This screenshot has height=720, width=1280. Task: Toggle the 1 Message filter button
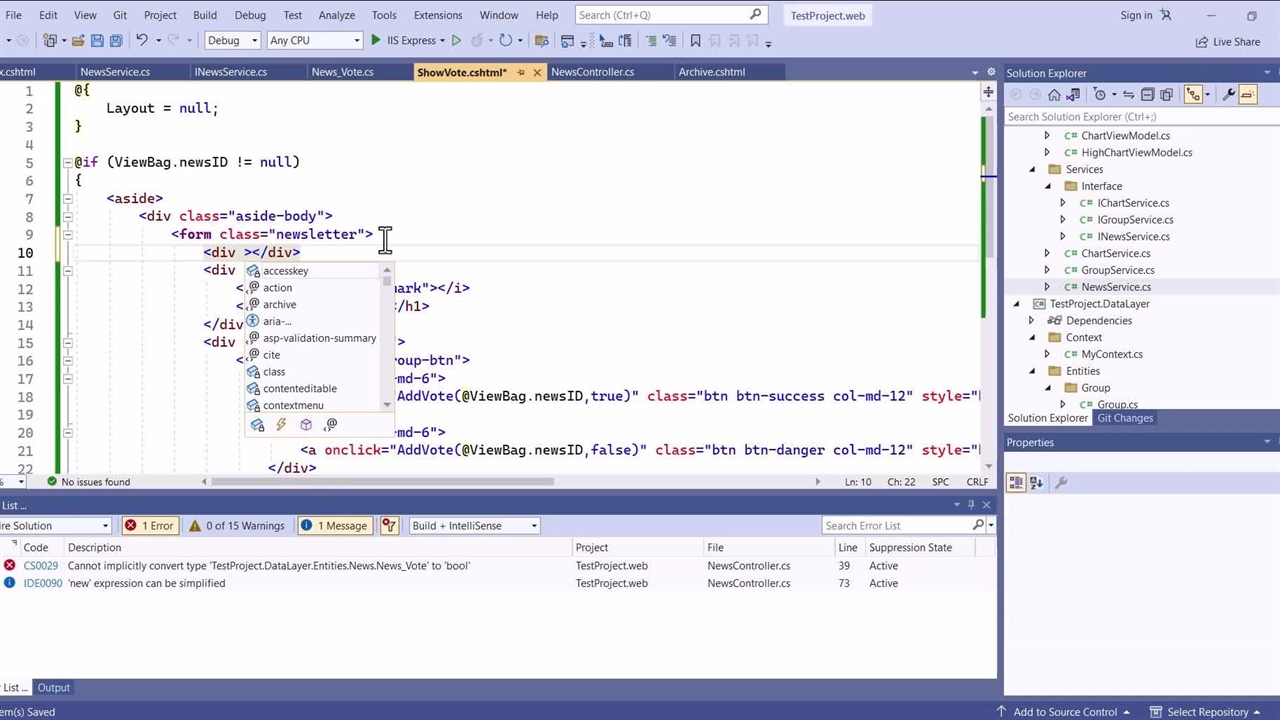coord(335,526)
